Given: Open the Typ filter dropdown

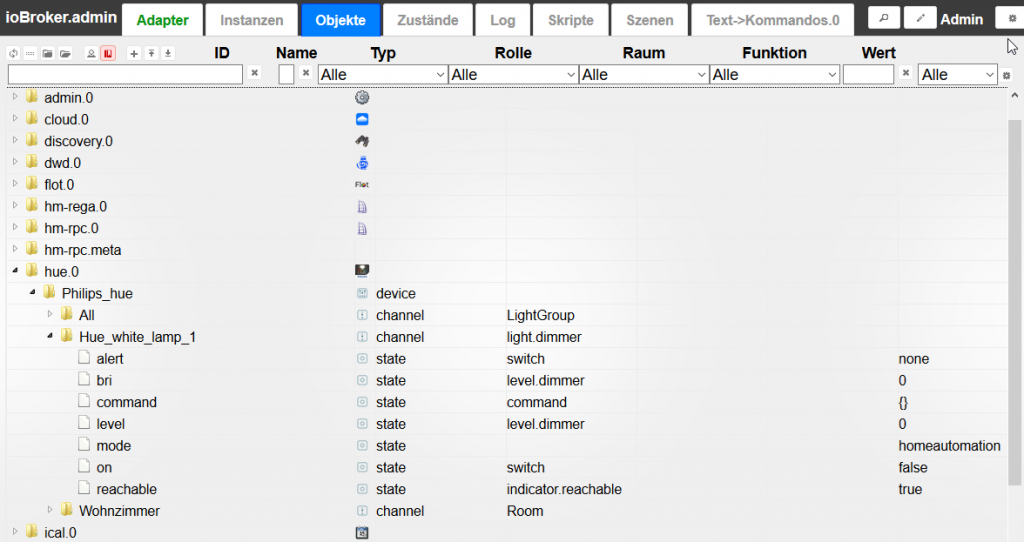Looking at the screenshot, I should (x=383, y=74).
